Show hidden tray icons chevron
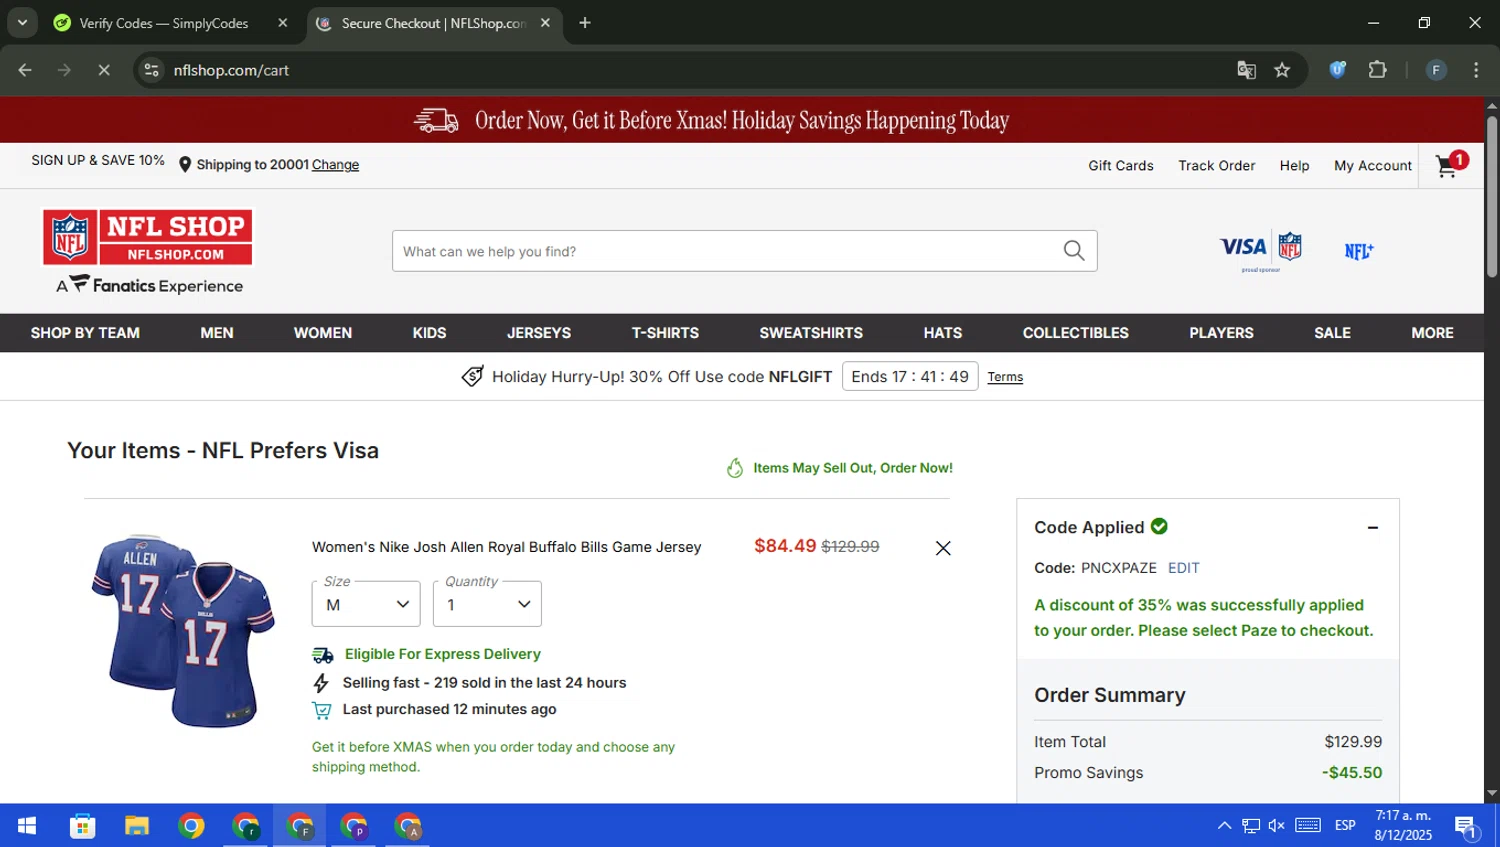This screenshot has height=847, width=1500. point(1224,826)
